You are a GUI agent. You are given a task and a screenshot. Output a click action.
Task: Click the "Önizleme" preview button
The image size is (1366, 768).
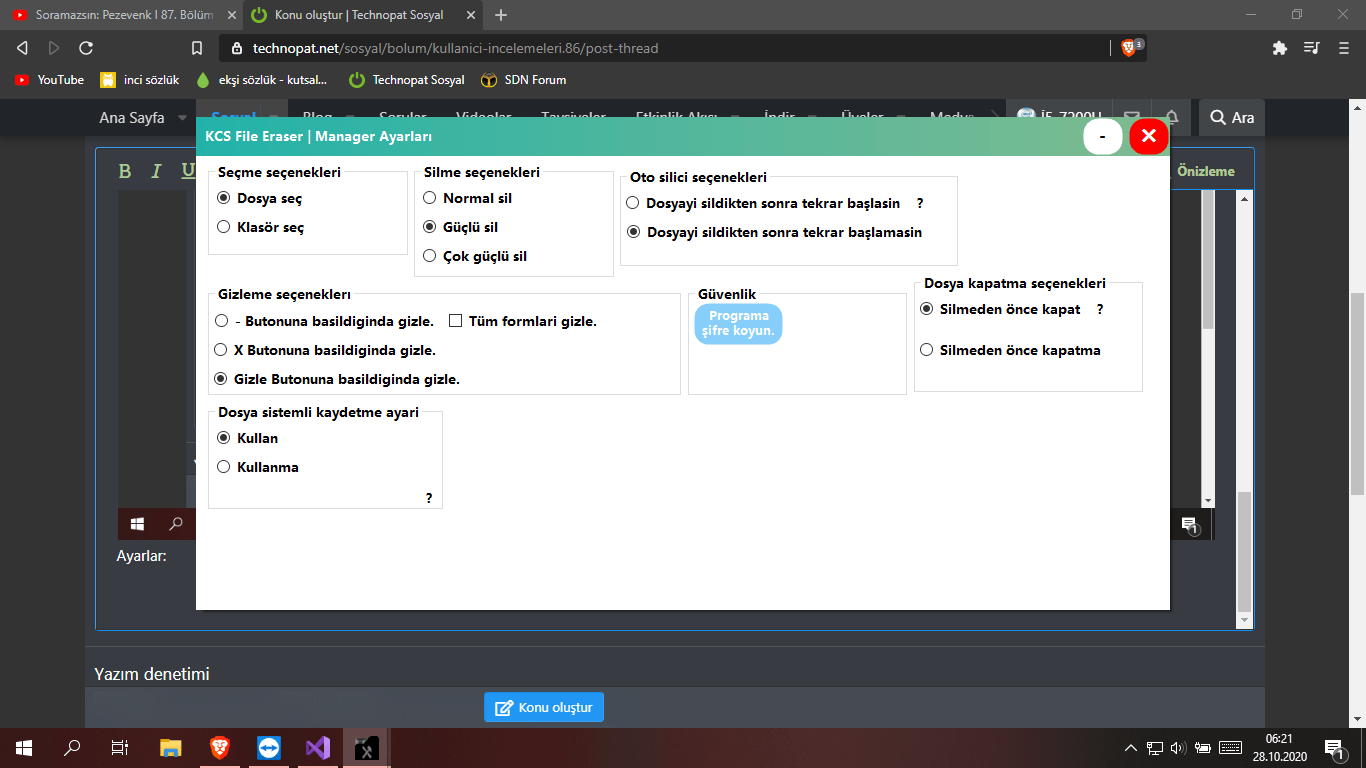pos(1206,171)
